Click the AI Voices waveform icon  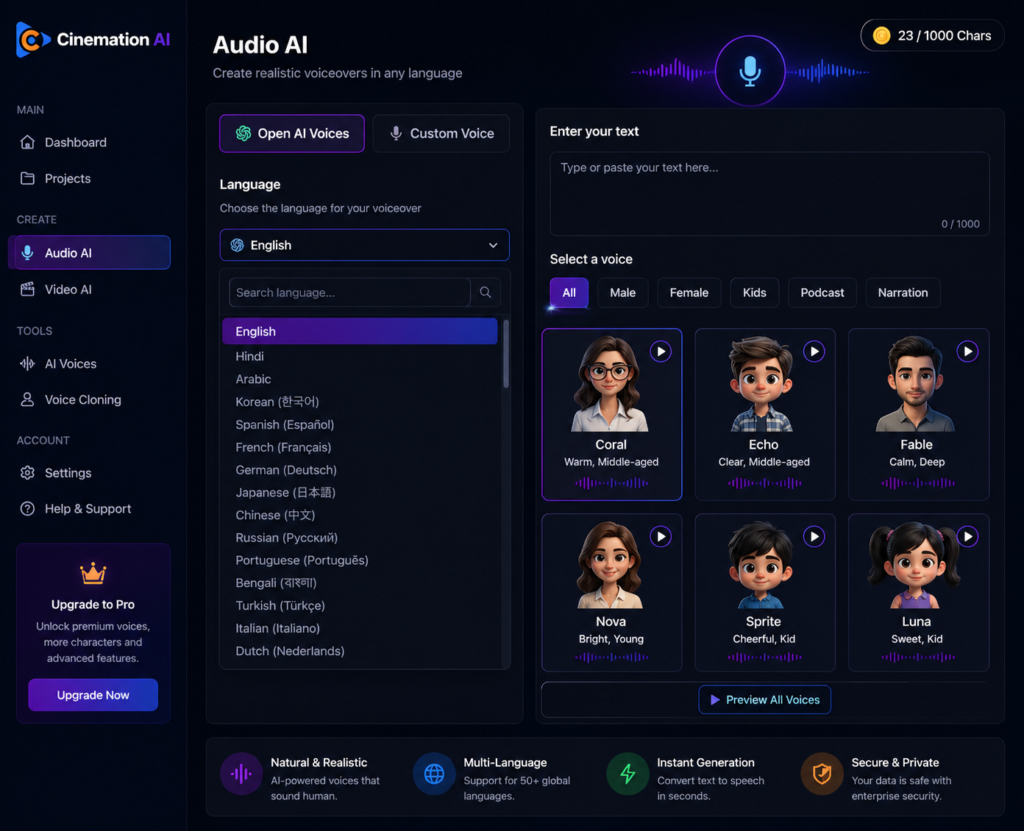tap(27, 364)
